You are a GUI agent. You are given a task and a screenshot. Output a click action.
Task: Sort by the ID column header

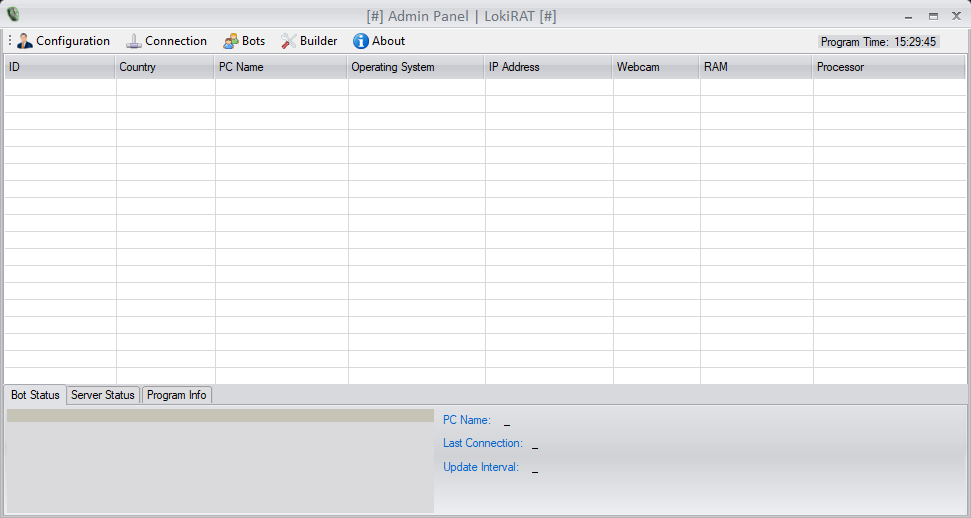(x=59, y=67)
